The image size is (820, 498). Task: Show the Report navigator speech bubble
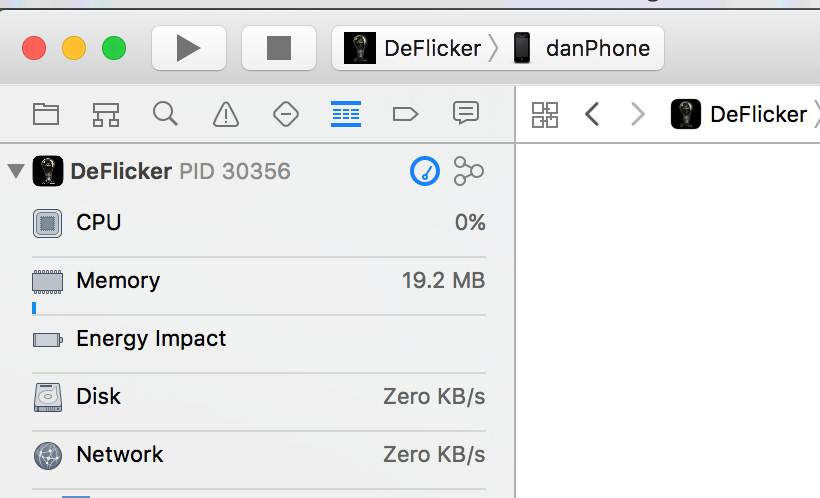(465, 114)
